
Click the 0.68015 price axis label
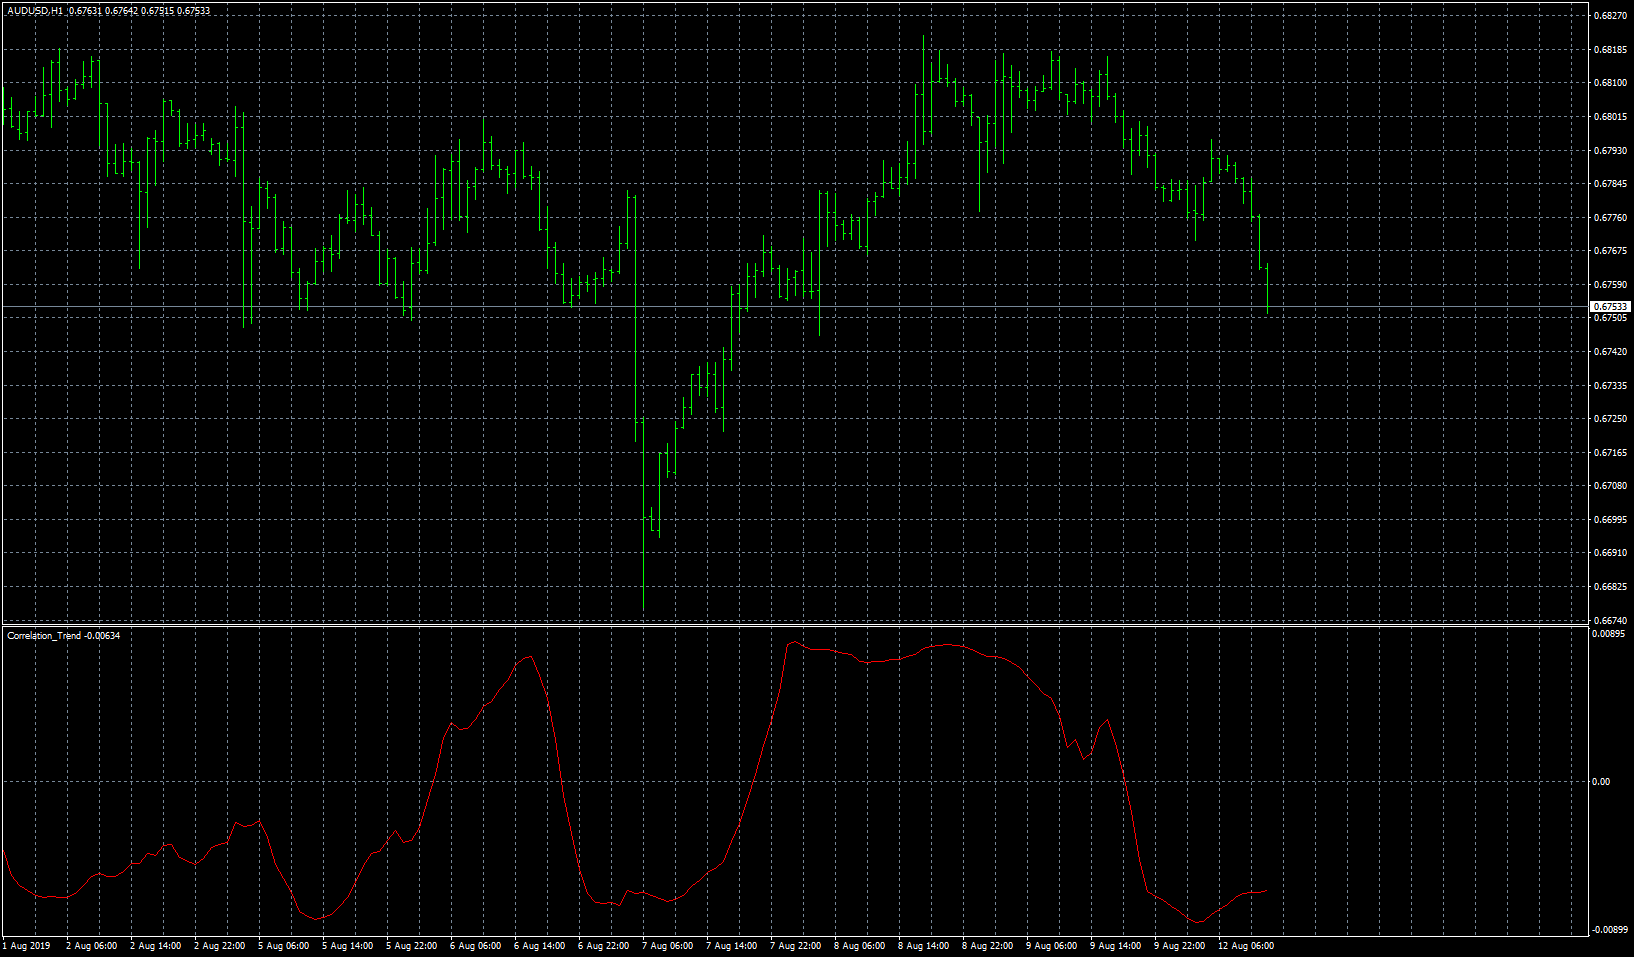[1610, 117]
